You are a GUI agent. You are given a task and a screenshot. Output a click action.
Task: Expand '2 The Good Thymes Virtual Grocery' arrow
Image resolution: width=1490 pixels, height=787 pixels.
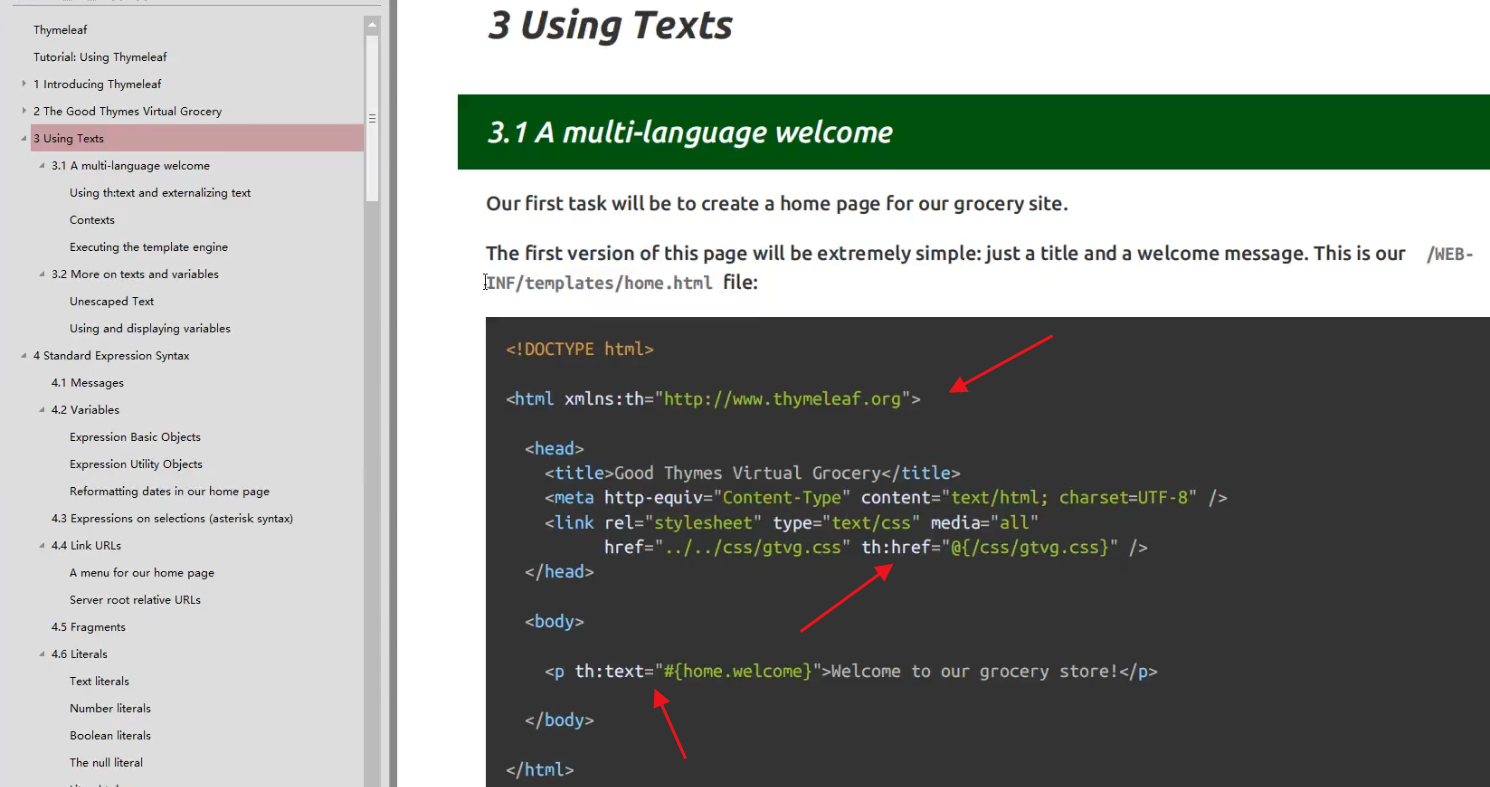point(24,111)
